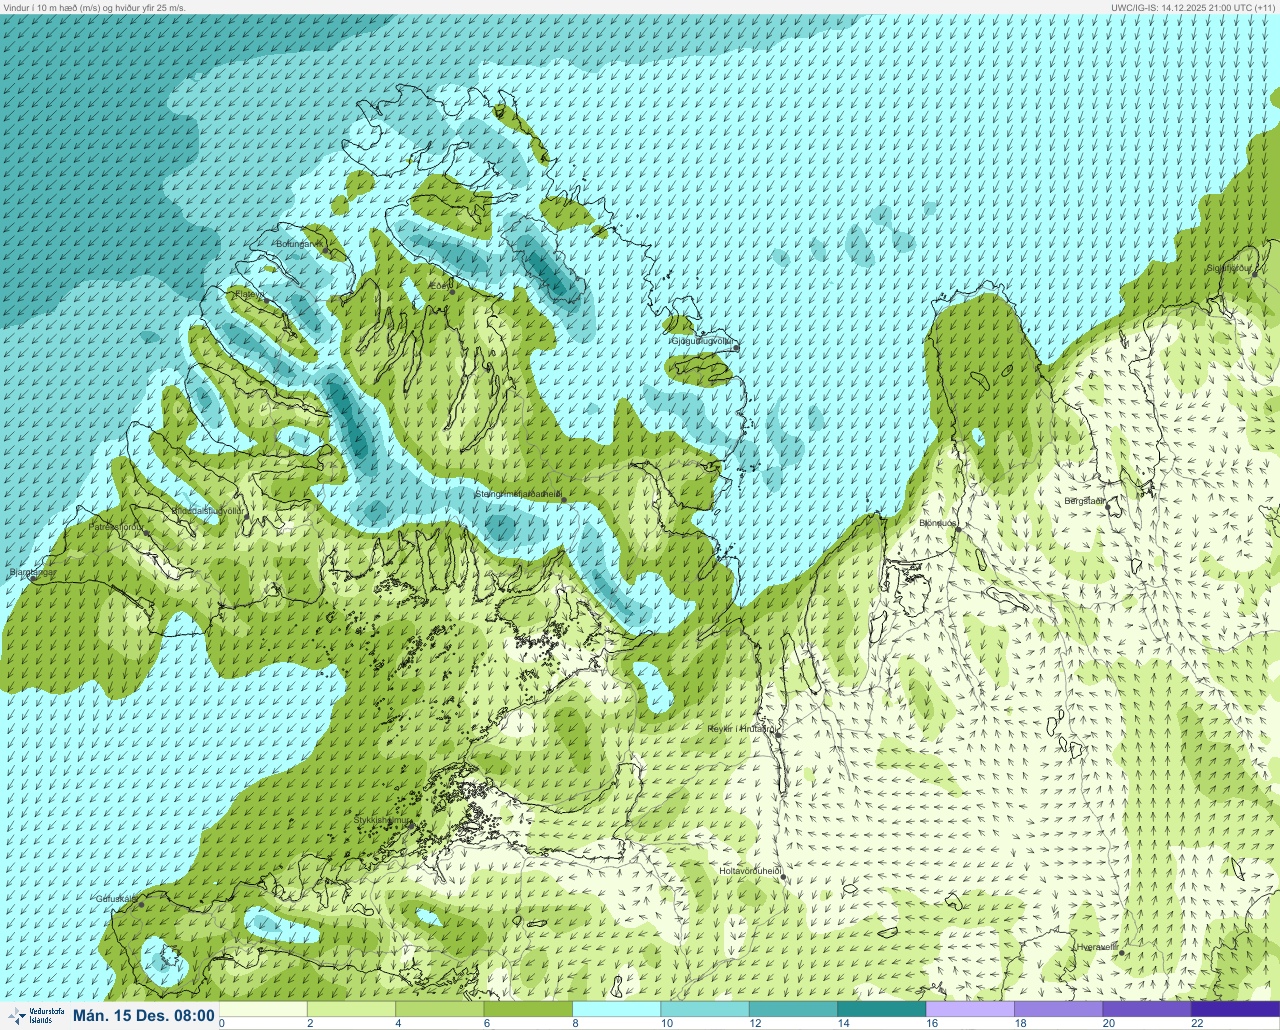1280x1030 pixels.
Task: Select the 16–18 m/s lavender swatch
Action: pos(970,1009)
